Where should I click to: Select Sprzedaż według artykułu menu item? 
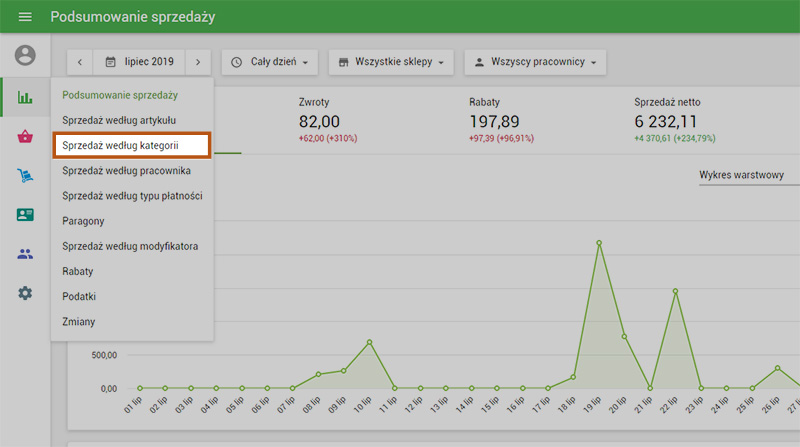pos(118,120)
